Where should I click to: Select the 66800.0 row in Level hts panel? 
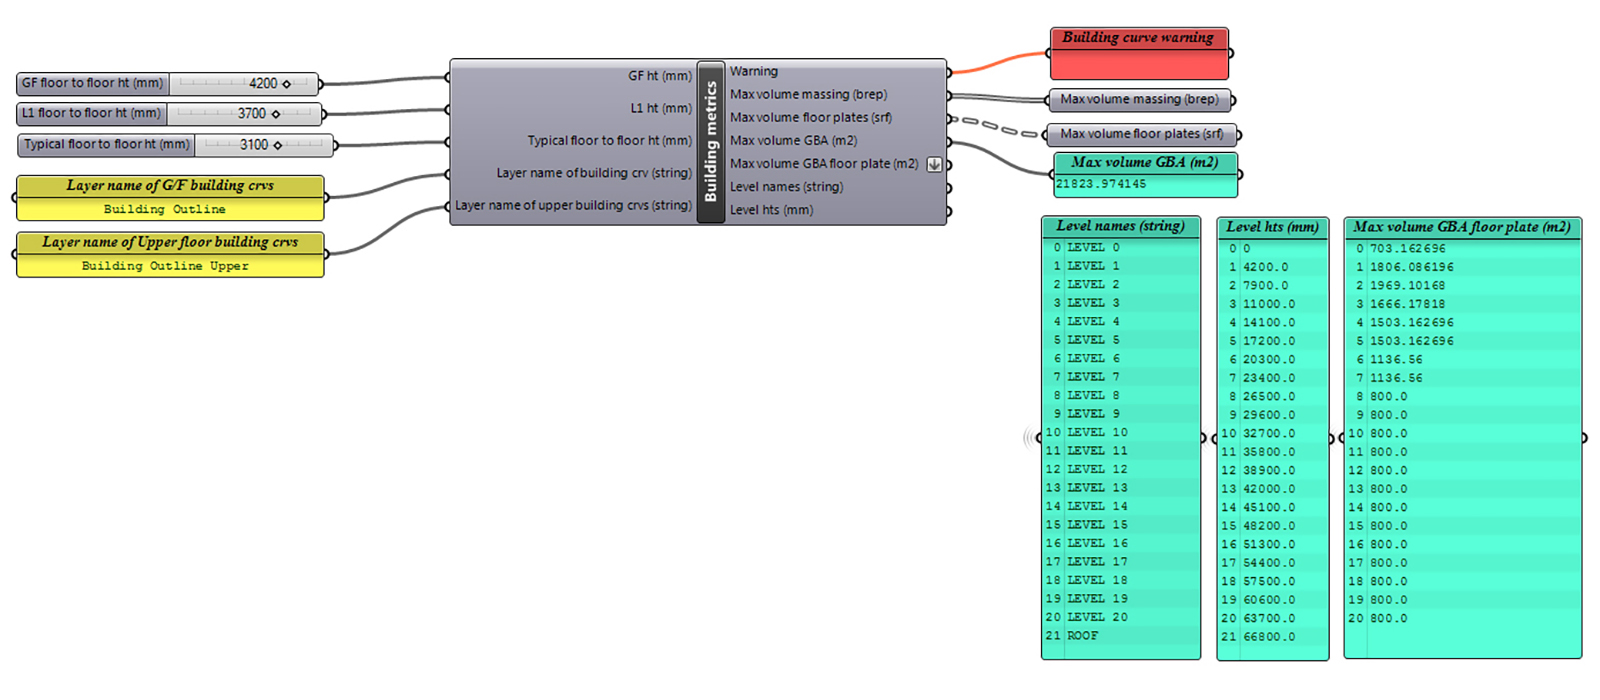1268,637
